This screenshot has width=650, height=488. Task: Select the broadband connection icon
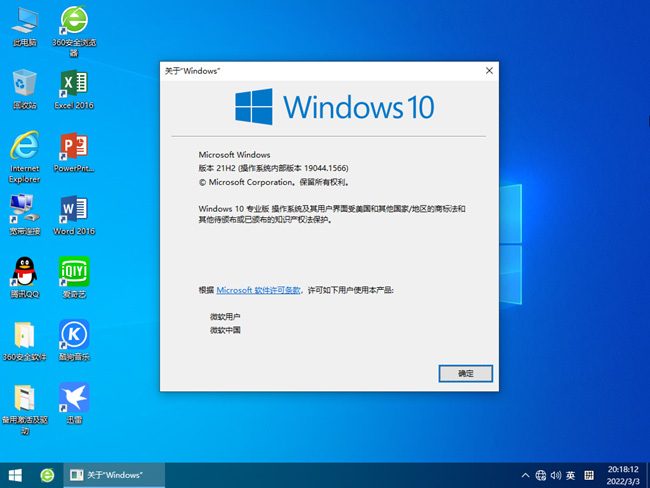[x=25, y=216]
